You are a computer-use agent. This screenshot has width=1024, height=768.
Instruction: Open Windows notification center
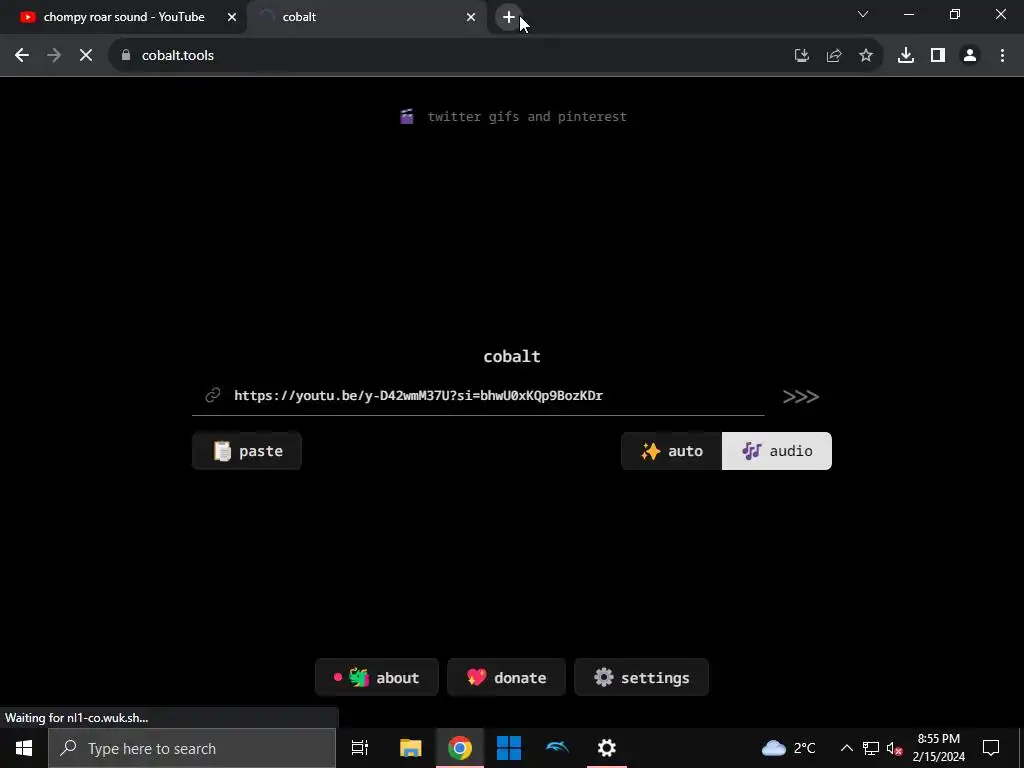click(x=991, y=748)
